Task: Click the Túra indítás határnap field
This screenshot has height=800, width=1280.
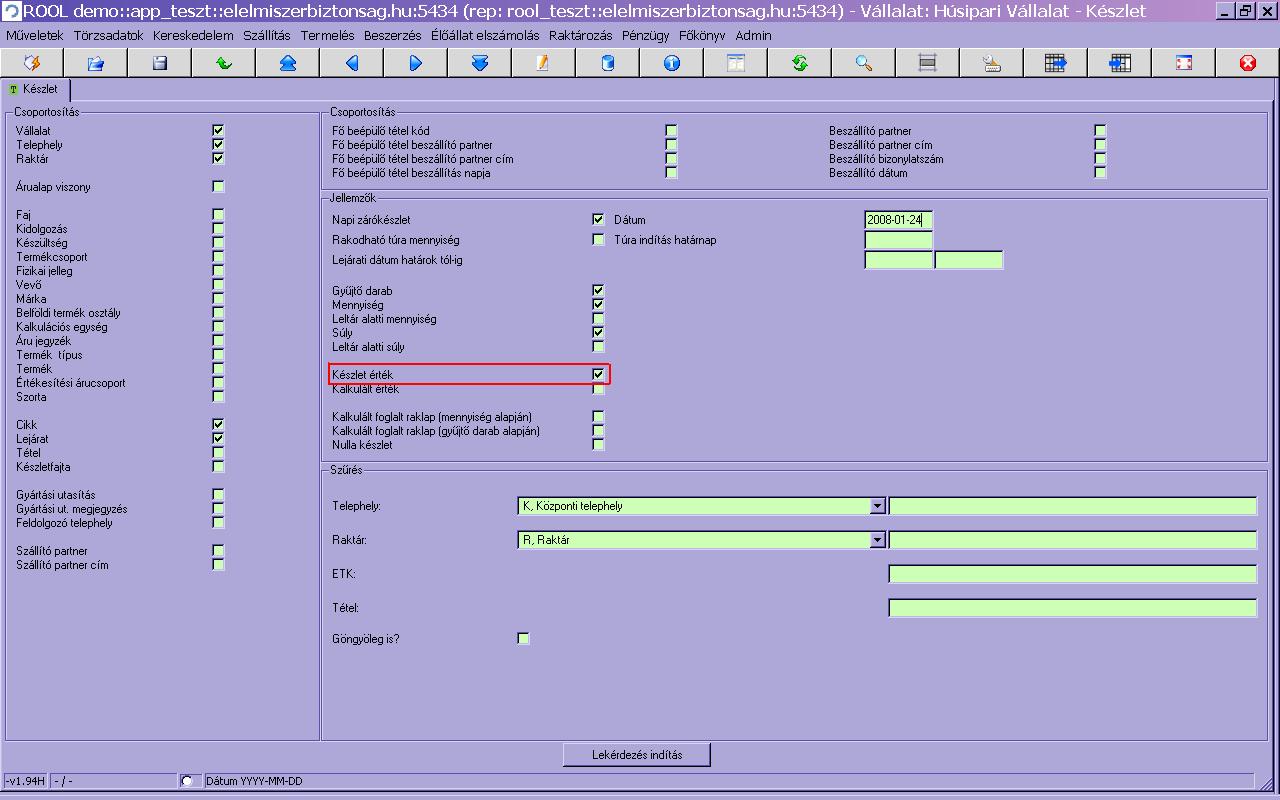Action: [x=898, y=240]
